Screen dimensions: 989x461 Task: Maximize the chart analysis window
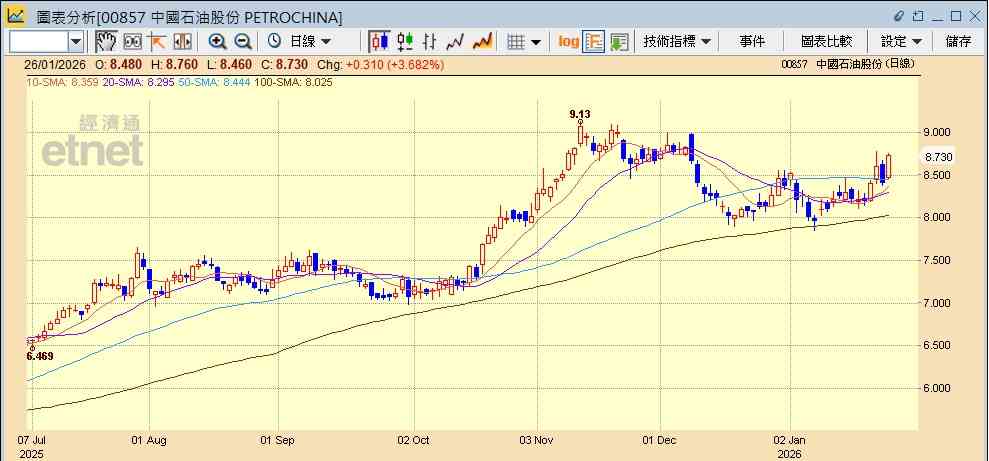956,16
